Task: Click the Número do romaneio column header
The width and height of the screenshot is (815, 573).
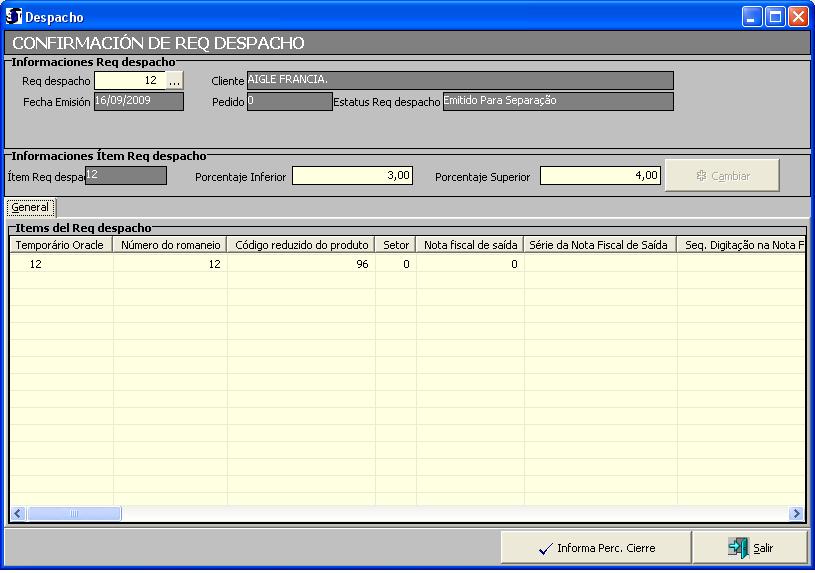Action: [170, 244]
